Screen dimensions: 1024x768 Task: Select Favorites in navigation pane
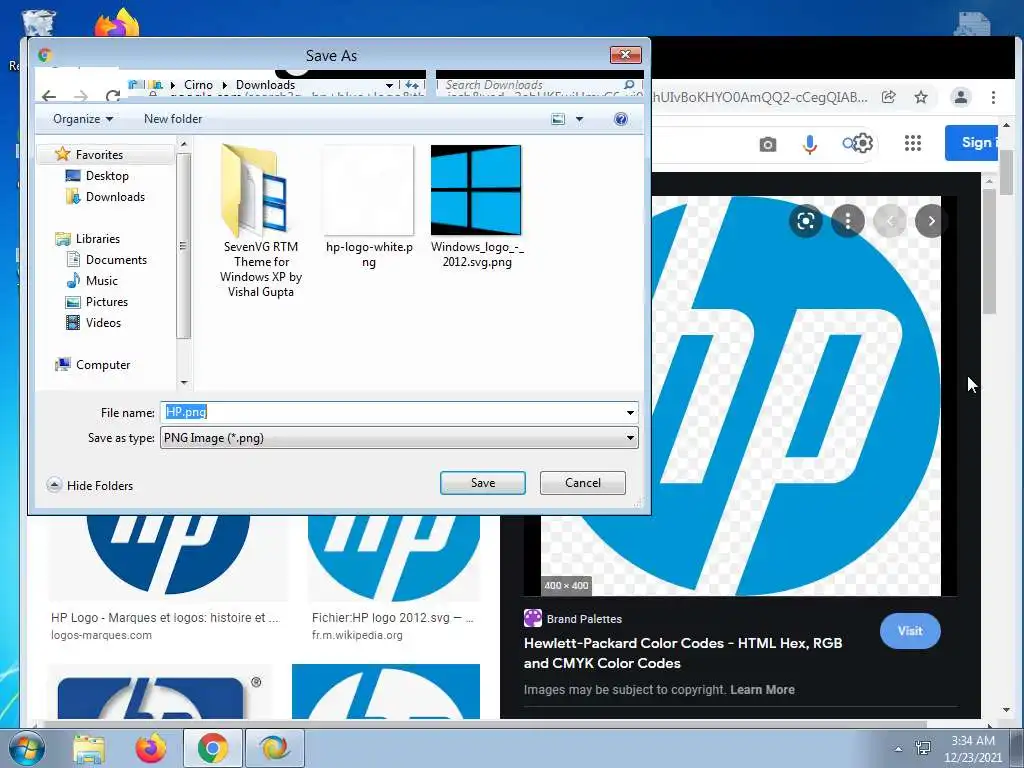[x=99, y=155]
